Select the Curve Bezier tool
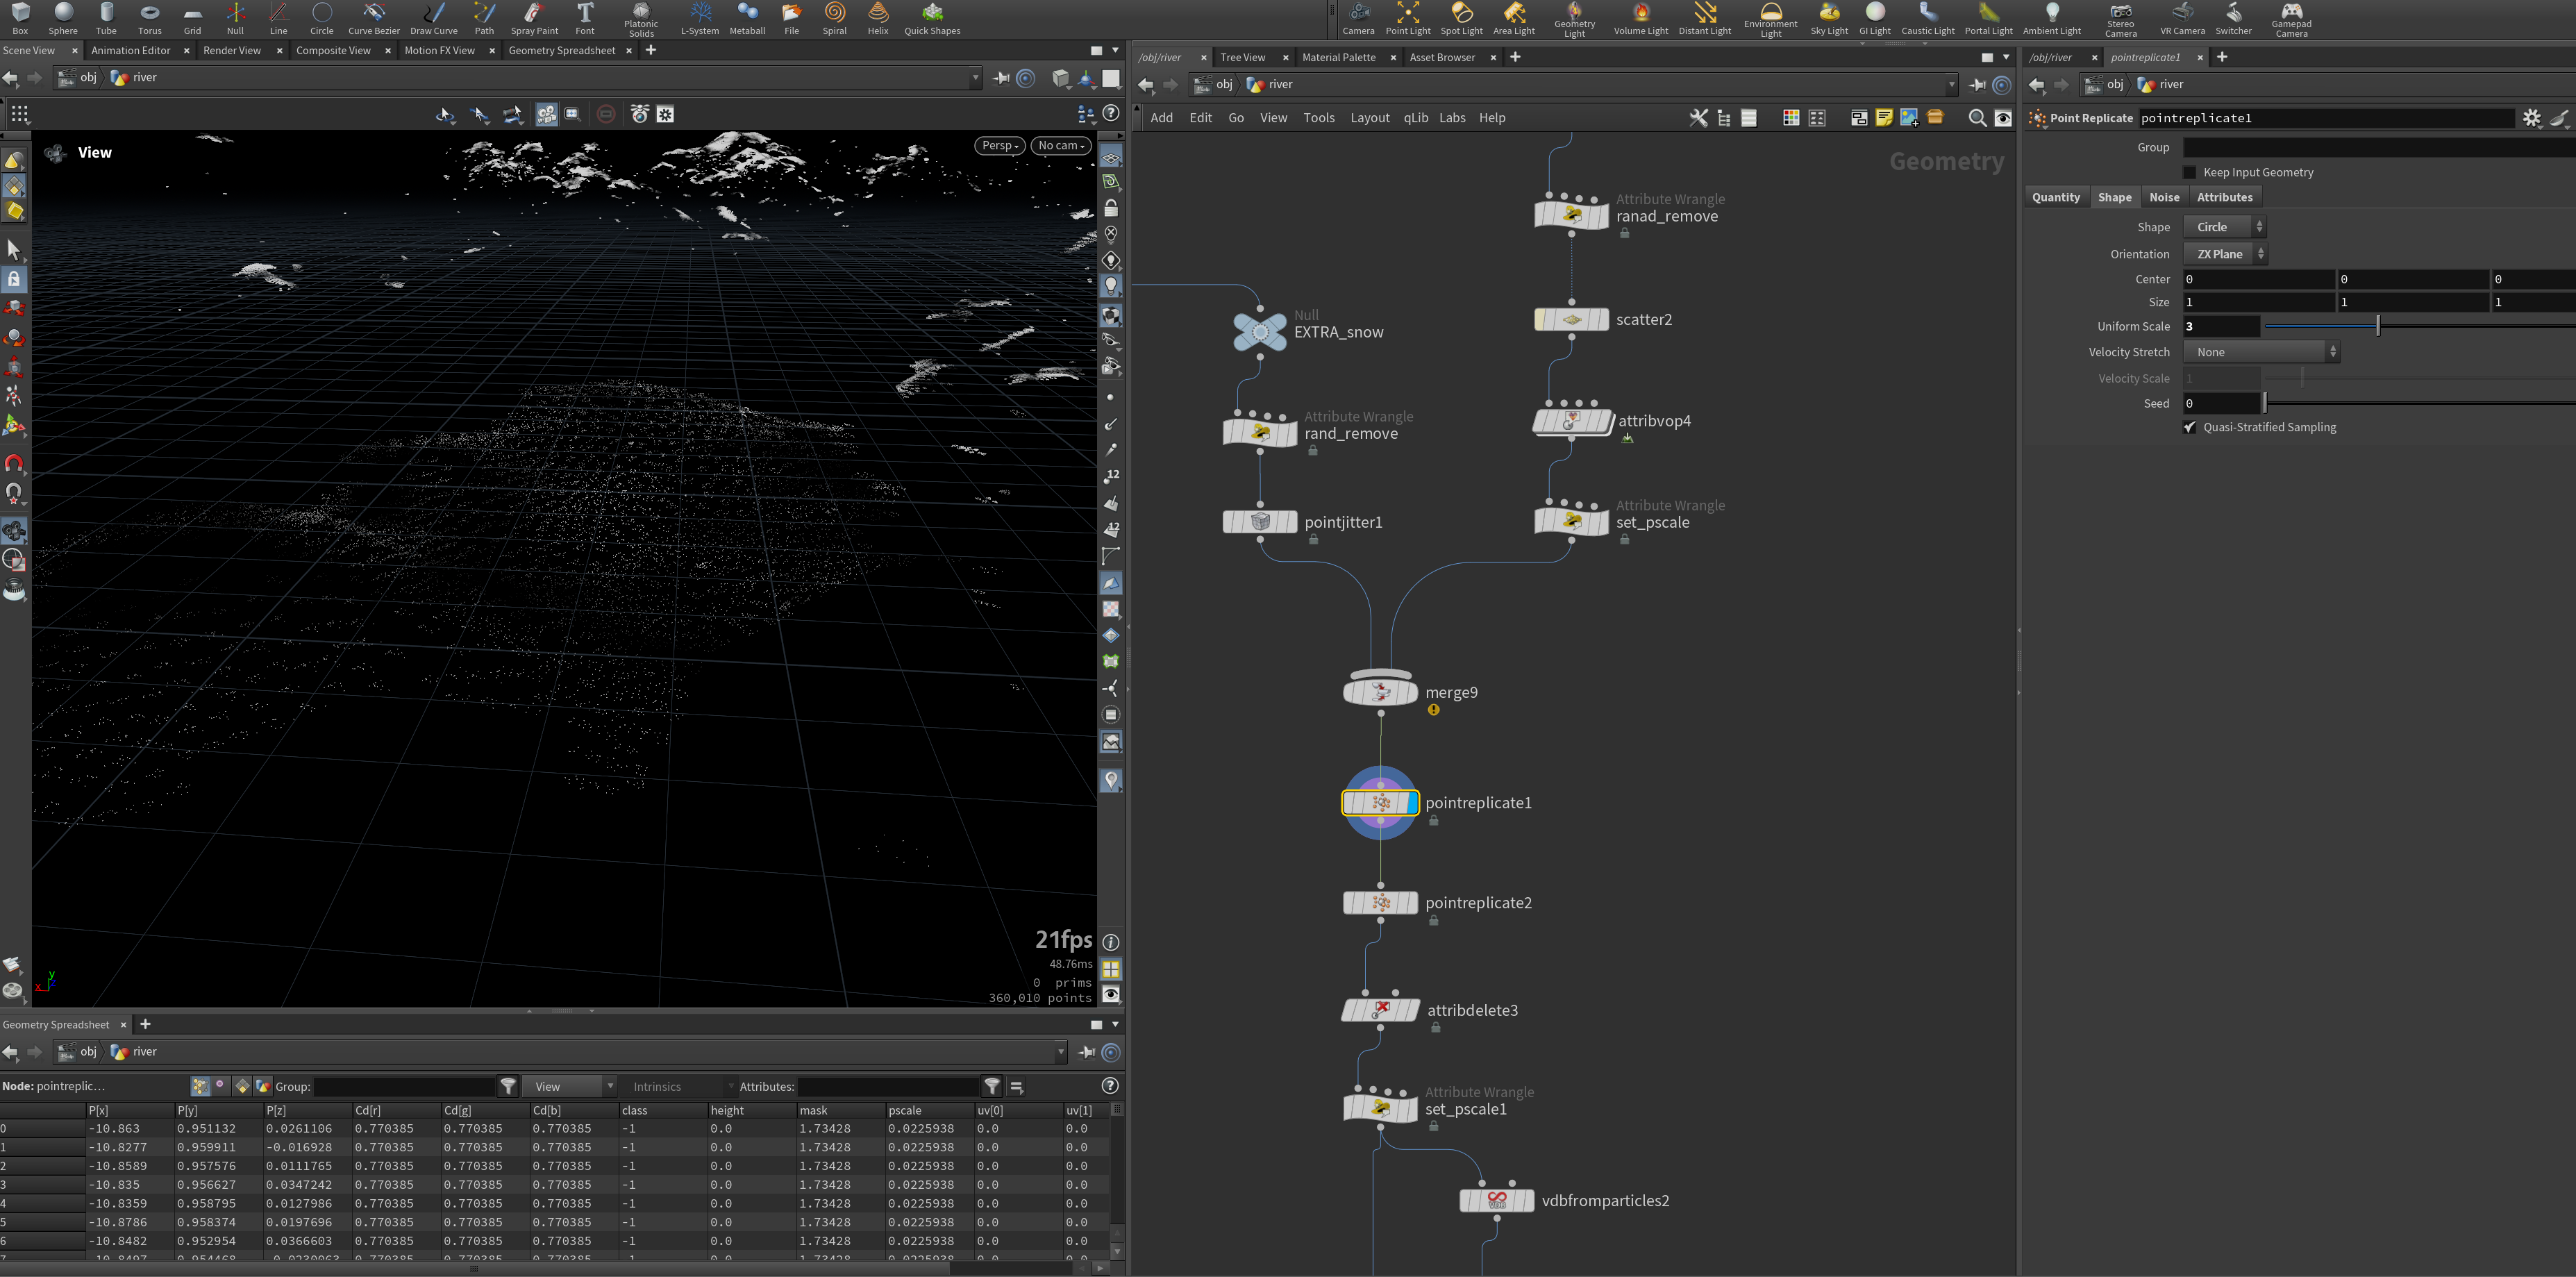This screenshot has width=2576, height=1277. coord(374,19)
